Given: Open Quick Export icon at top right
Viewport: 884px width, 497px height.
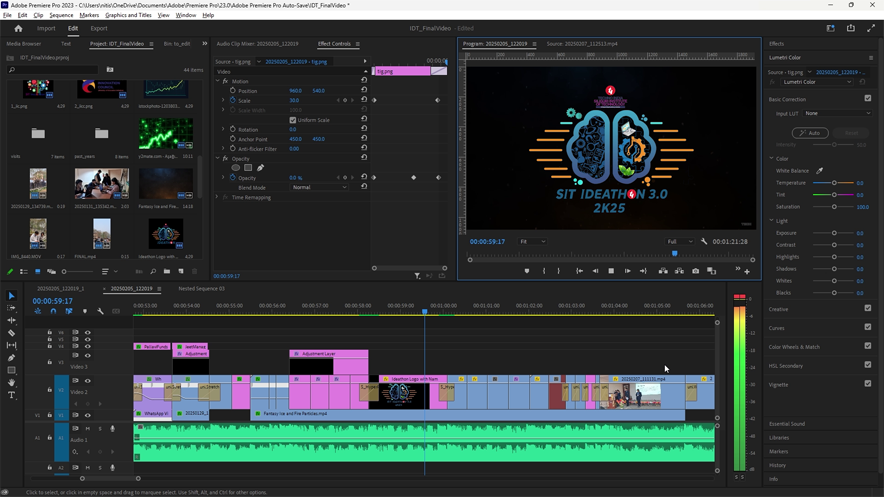Looking at the screenshot, I should 850,28.
